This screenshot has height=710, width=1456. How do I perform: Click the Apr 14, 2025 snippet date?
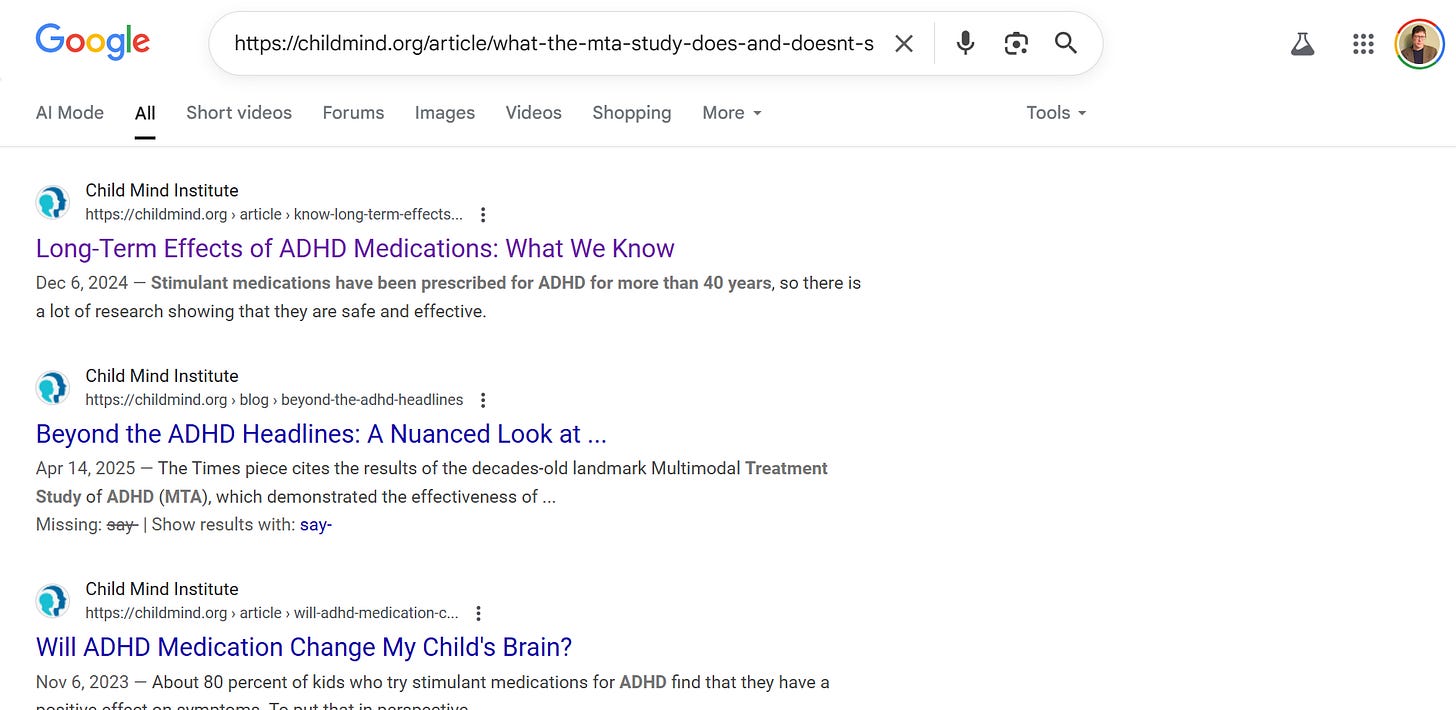[x=85, y=468]
